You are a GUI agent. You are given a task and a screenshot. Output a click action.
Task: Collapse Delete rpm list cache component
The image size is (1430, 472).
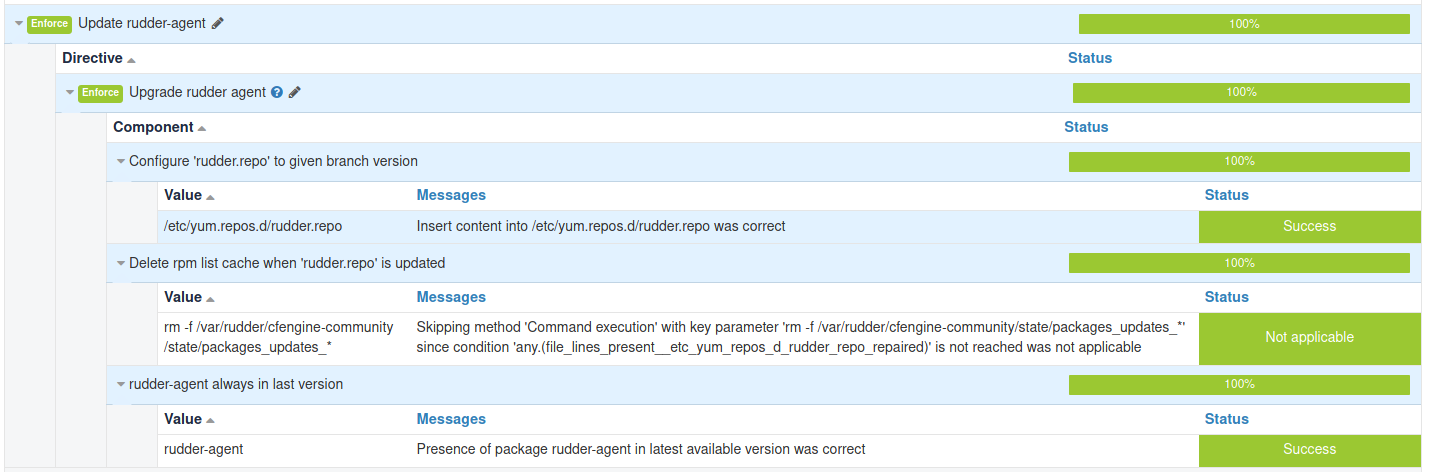pos(121,264)
